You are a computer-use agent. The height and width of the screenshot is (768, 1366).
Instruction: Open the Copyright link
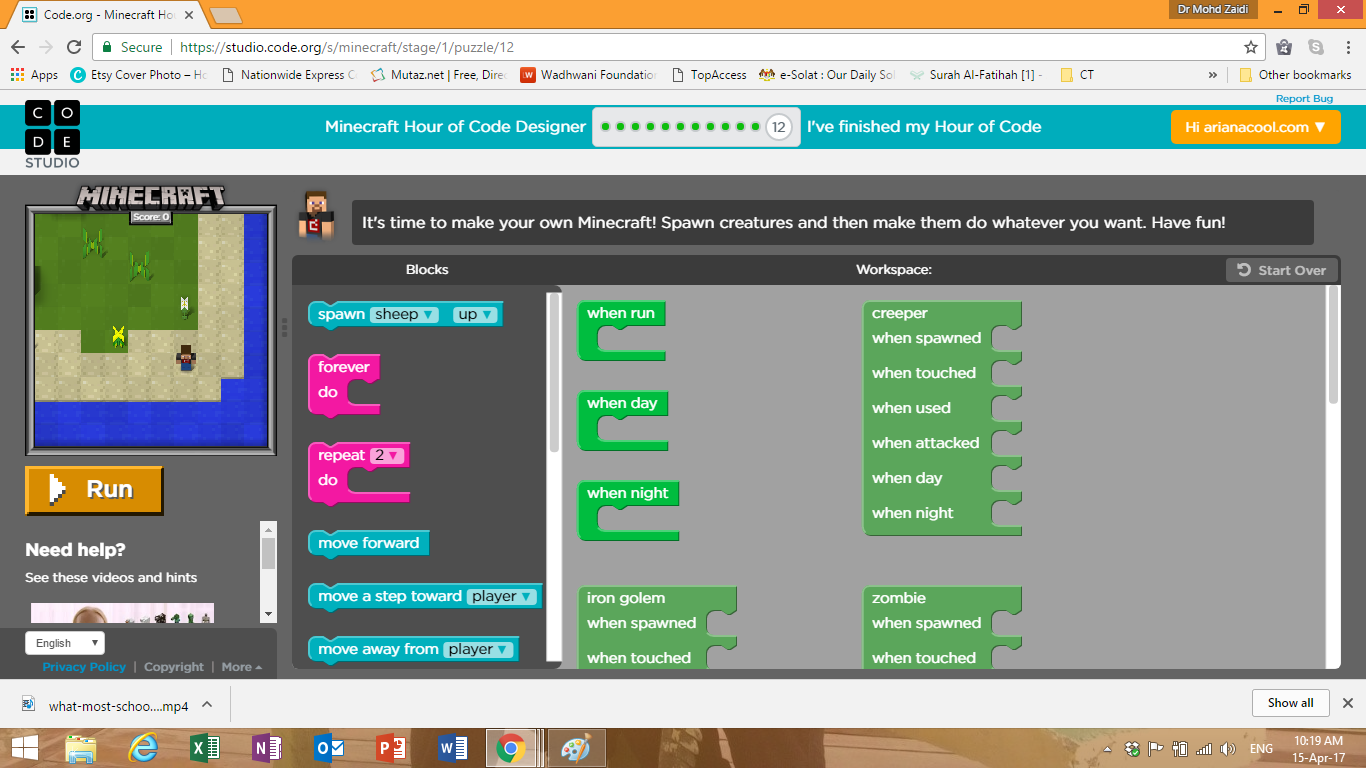pos(174,667)
